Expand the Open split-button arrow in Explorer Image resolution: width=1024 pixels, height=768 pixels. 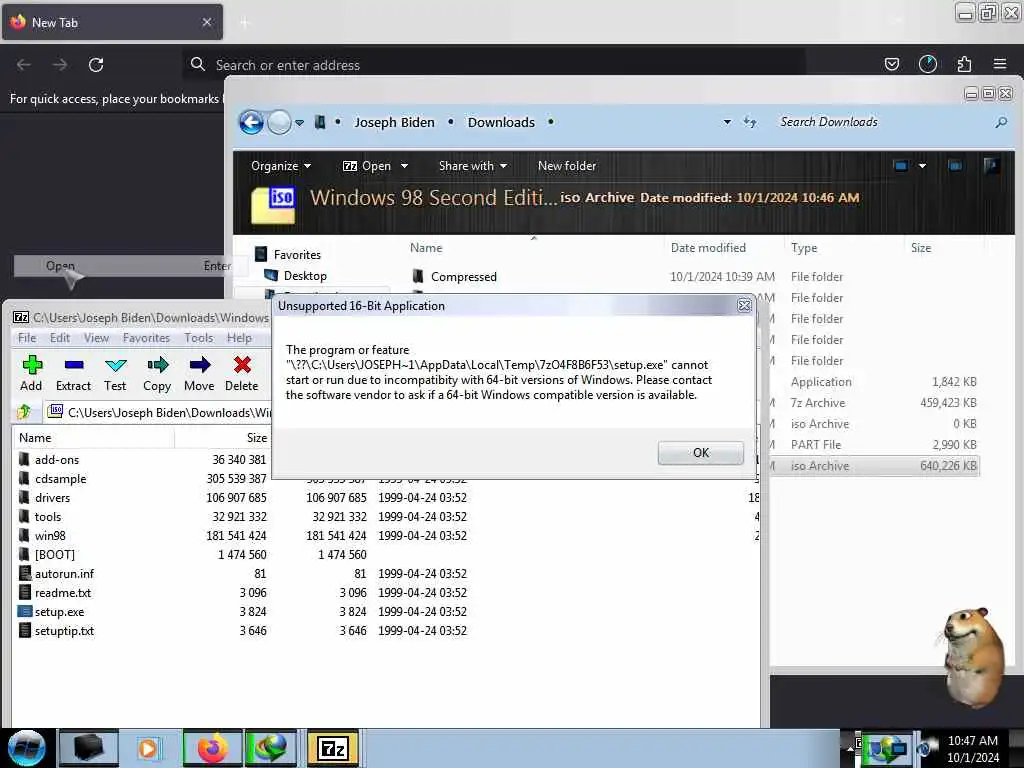tap(404, 166)
